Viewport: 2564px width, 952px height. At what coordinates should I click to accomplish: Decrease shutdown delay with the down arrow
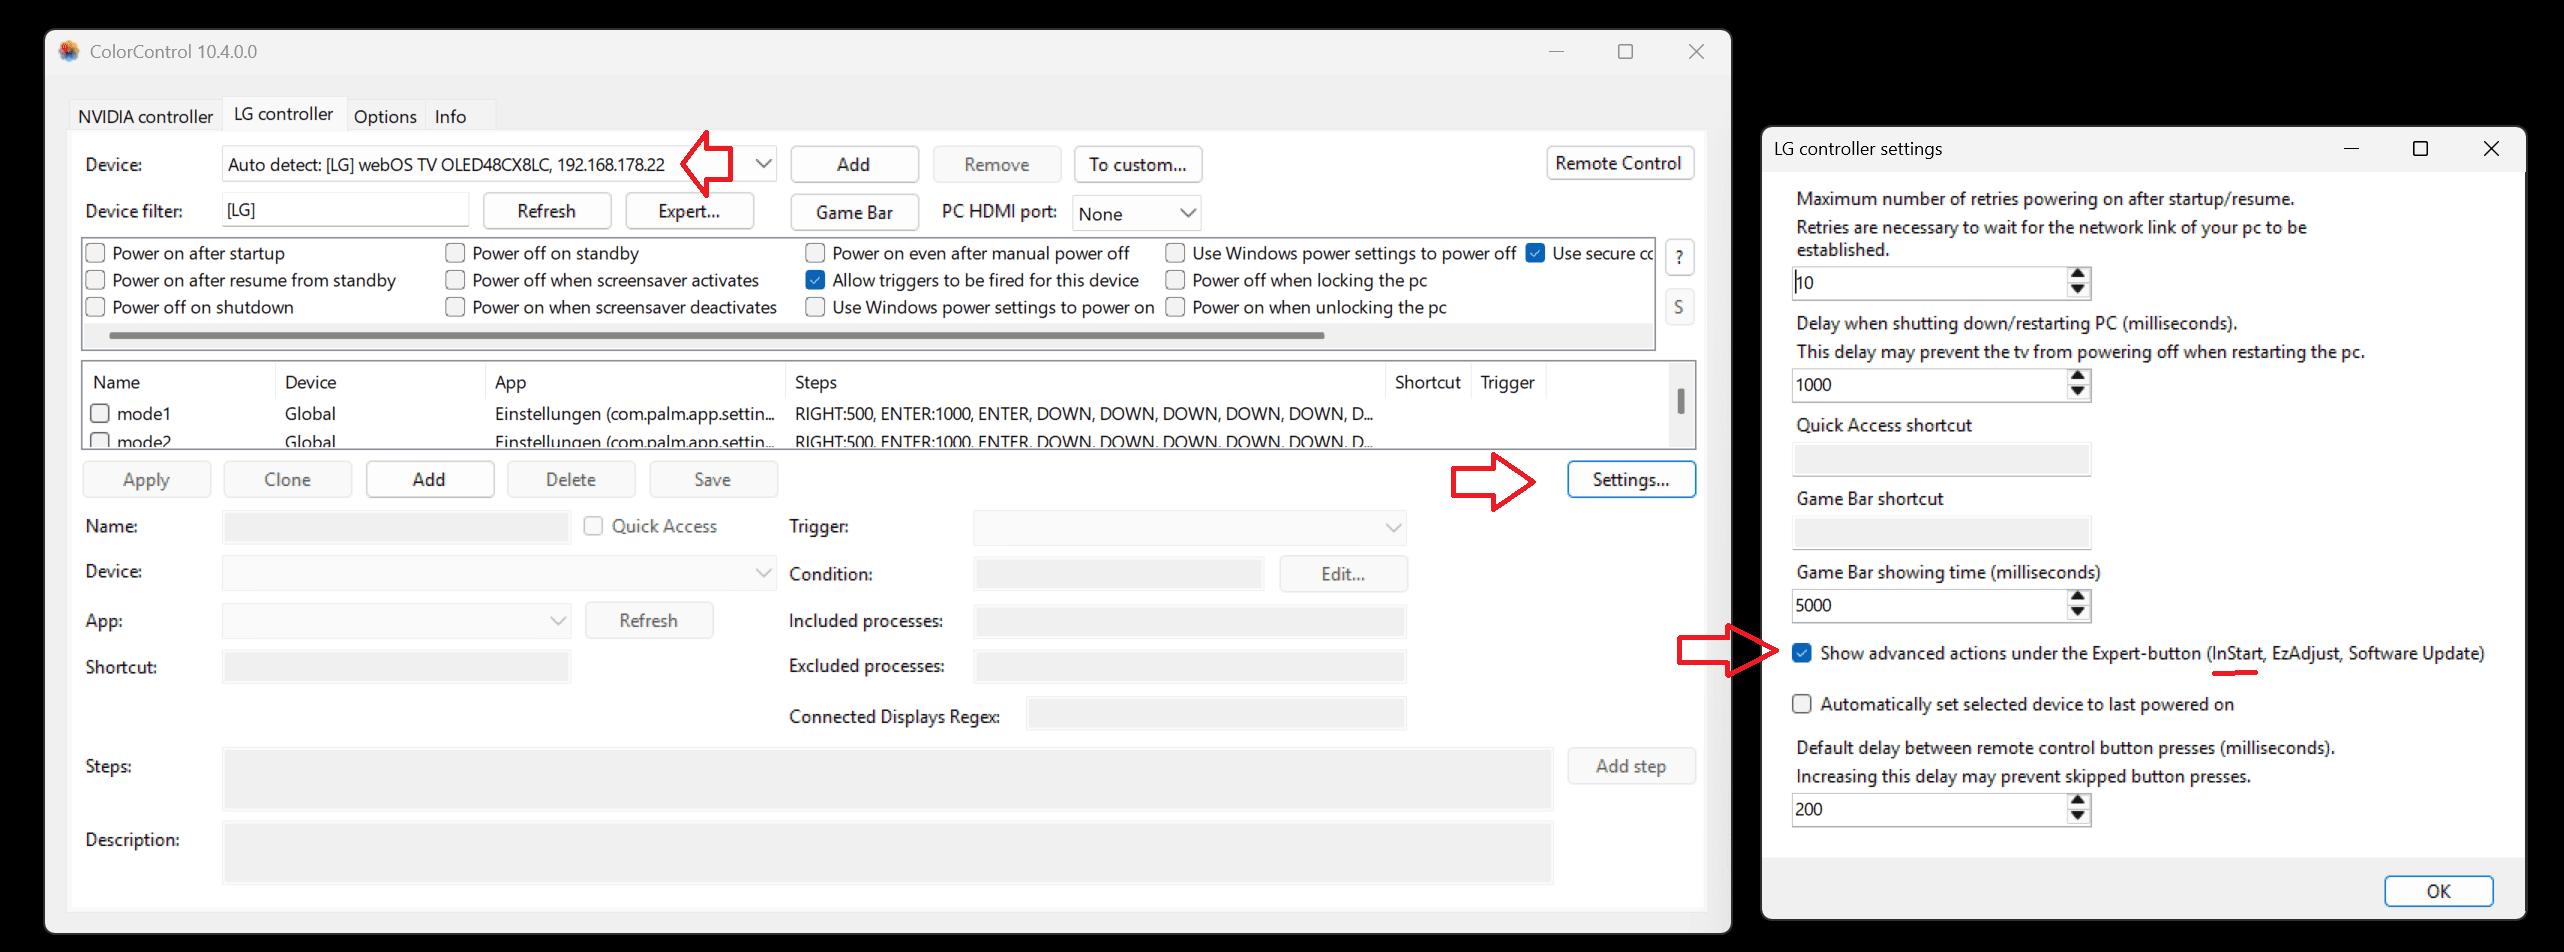pos(2078,392)
